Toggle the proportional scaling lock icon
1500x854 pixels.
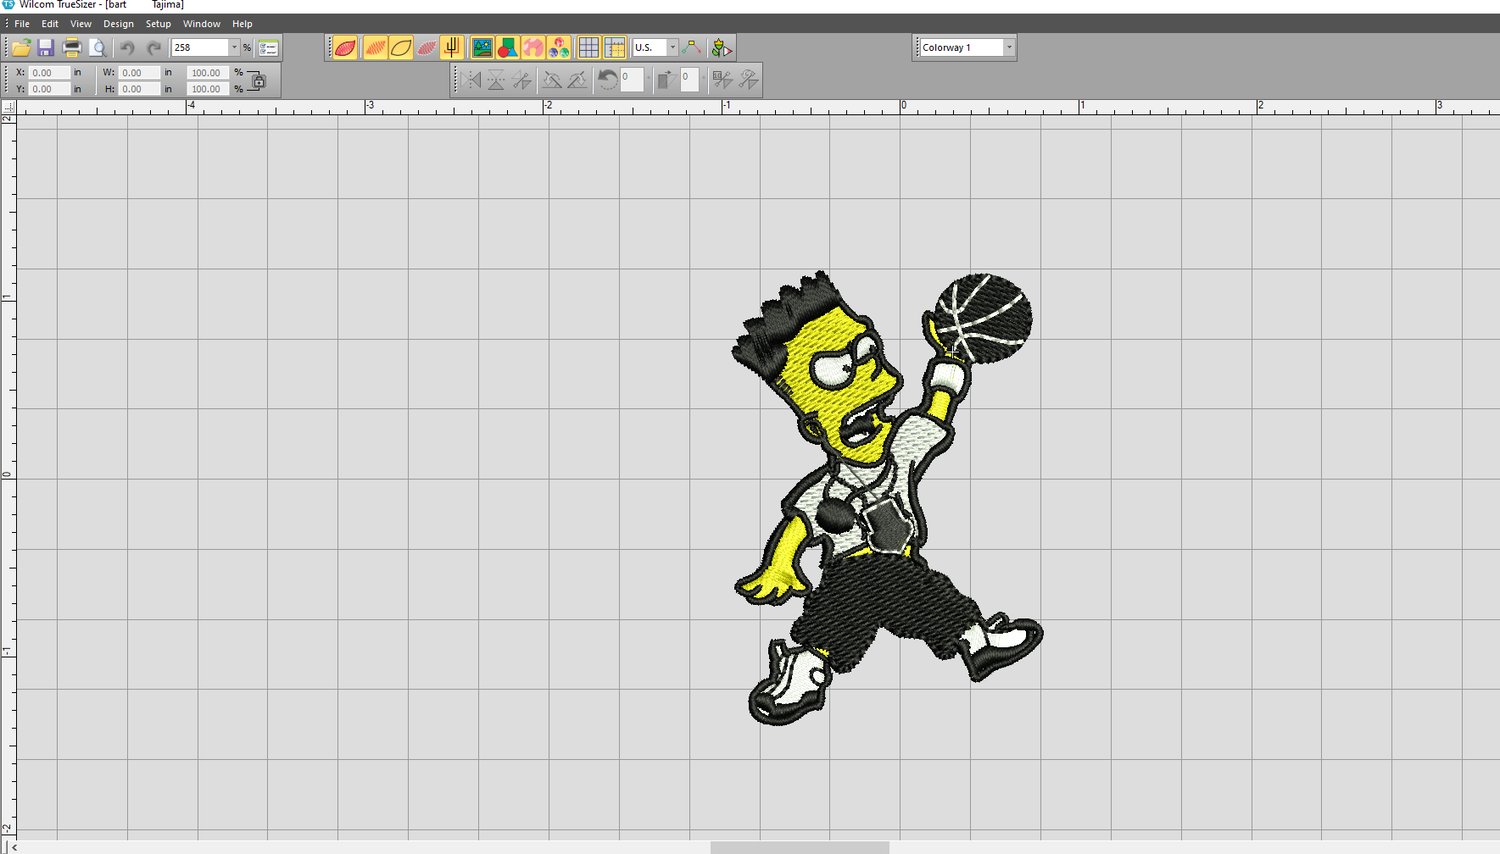tap(258, 81)
